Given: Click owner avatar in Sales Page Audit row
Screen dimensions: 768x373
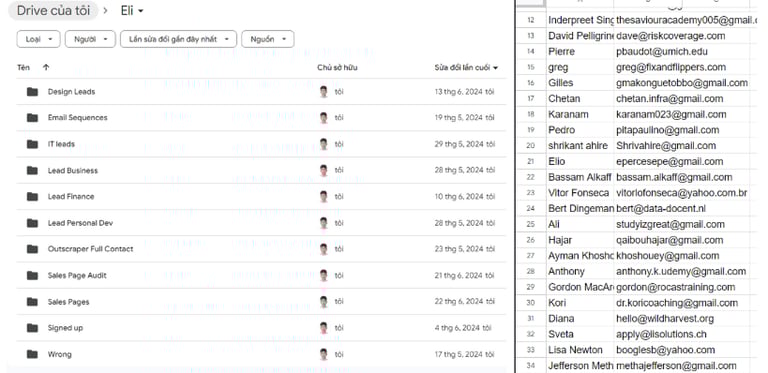Looking at the screenshot, I should point(323,275).
